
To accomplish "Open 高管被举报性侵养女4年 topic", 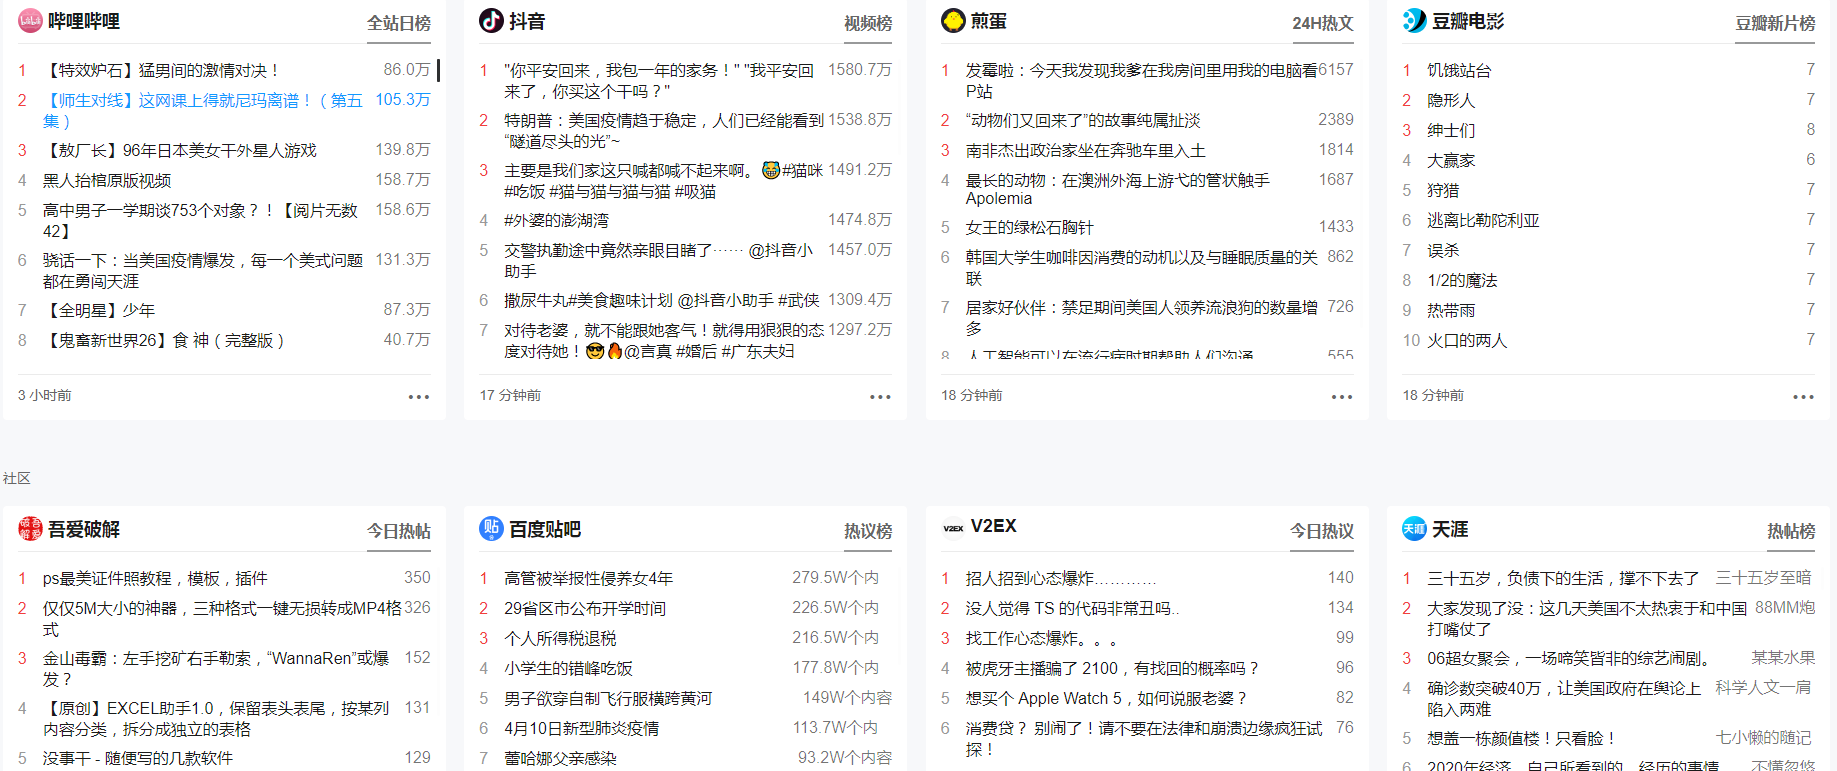I will pos(589,578).
